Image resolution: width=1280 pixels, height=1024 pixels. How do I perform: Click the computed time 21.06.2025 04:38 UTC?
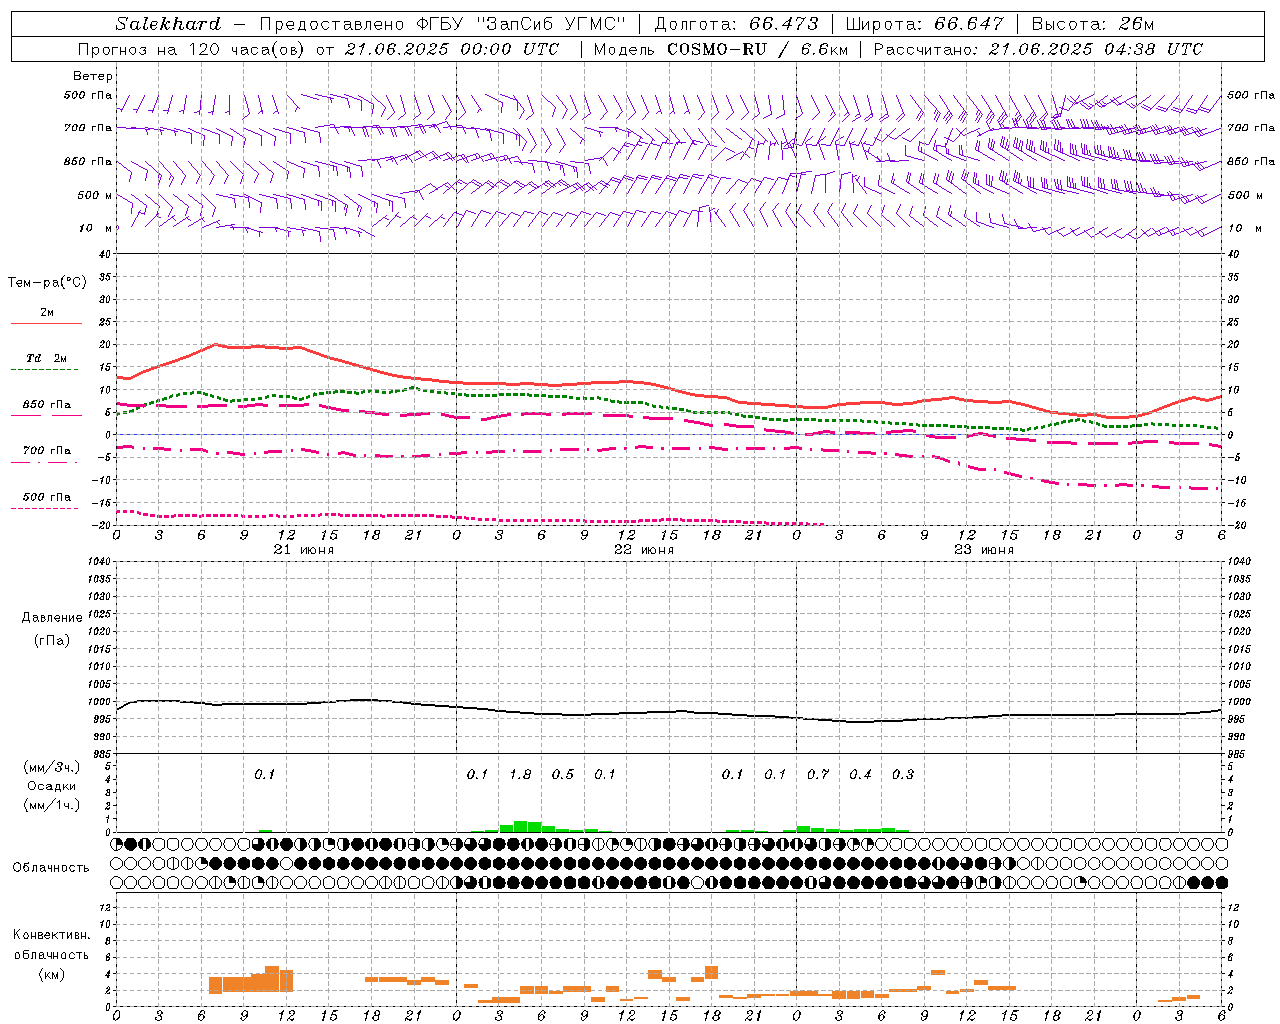[x=1095, y=49]
